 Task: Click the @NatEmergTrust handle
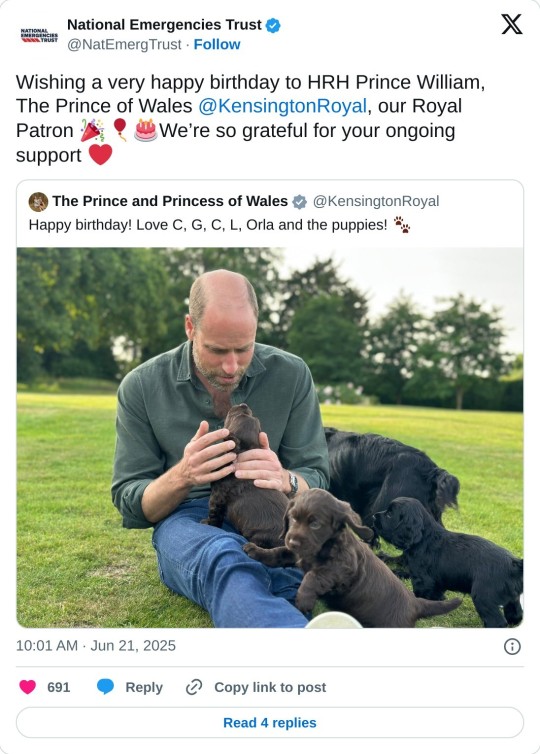pos(124,44)
